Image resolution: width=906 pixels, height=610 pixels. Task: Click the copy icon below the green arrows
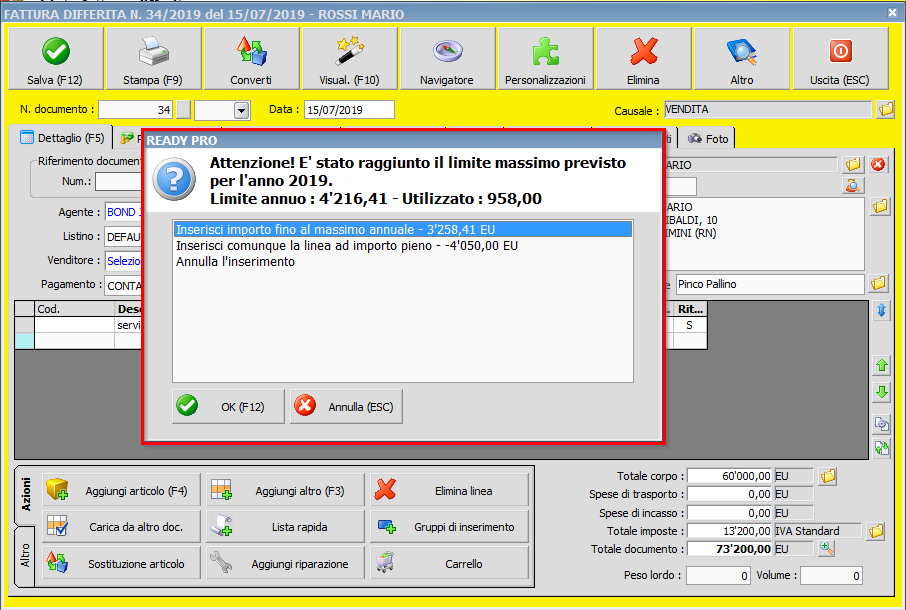point(882,424)
